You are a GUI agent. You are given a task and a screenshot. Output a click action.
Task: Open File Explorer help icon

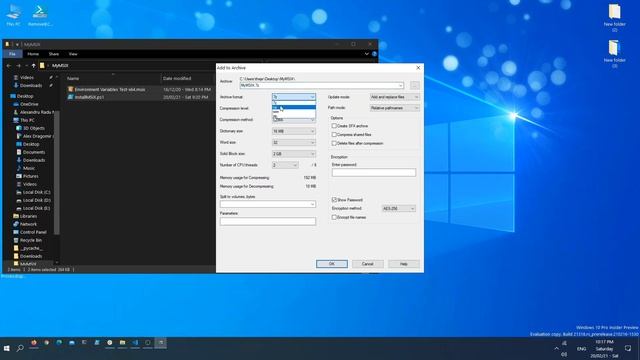click(374, 54)
